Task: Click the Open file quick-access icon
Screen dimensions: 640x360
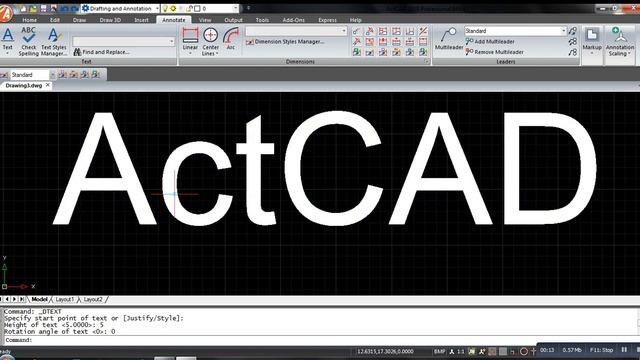Action: [33, 9]
